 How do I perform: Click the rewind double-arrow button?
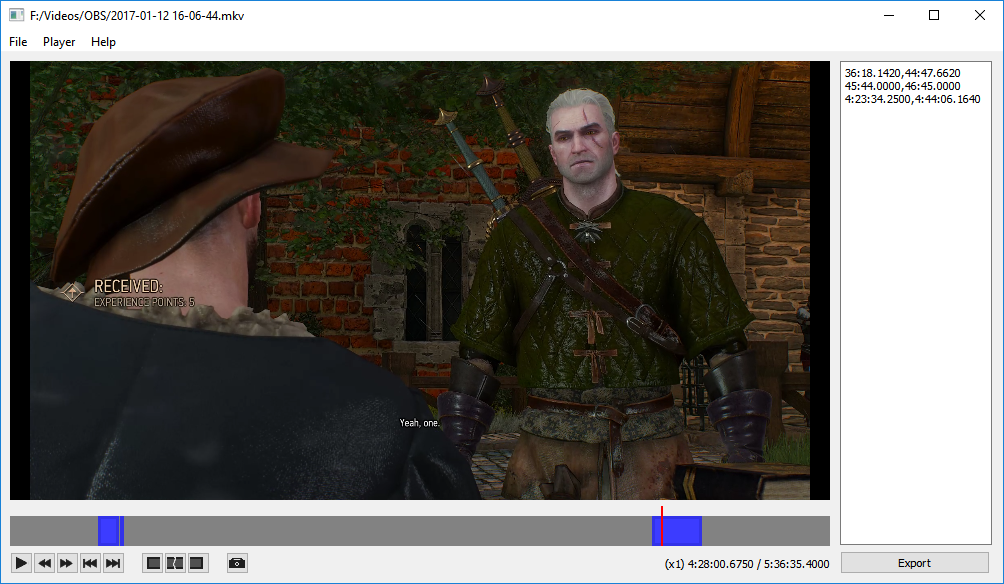44,564
